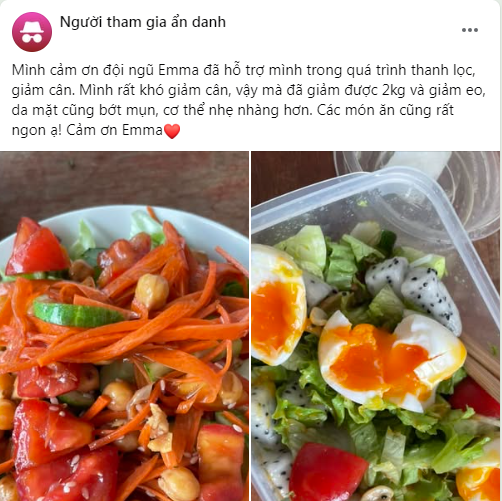This screenshot has width=502, height=501.
Task: Click the word 'Emma' in the first text line
Action: pos(178,70)
